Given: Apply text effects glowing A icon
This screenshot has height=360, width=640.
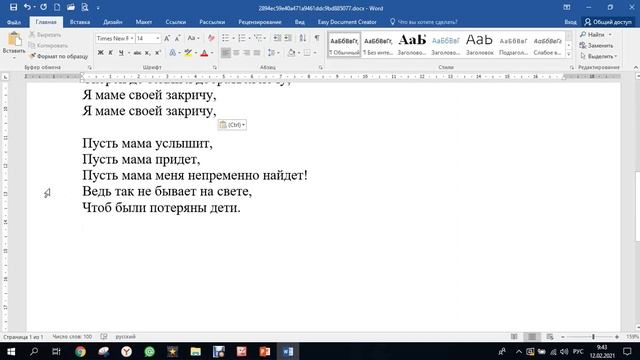Looking at the screenshot, I should point(173,53).
